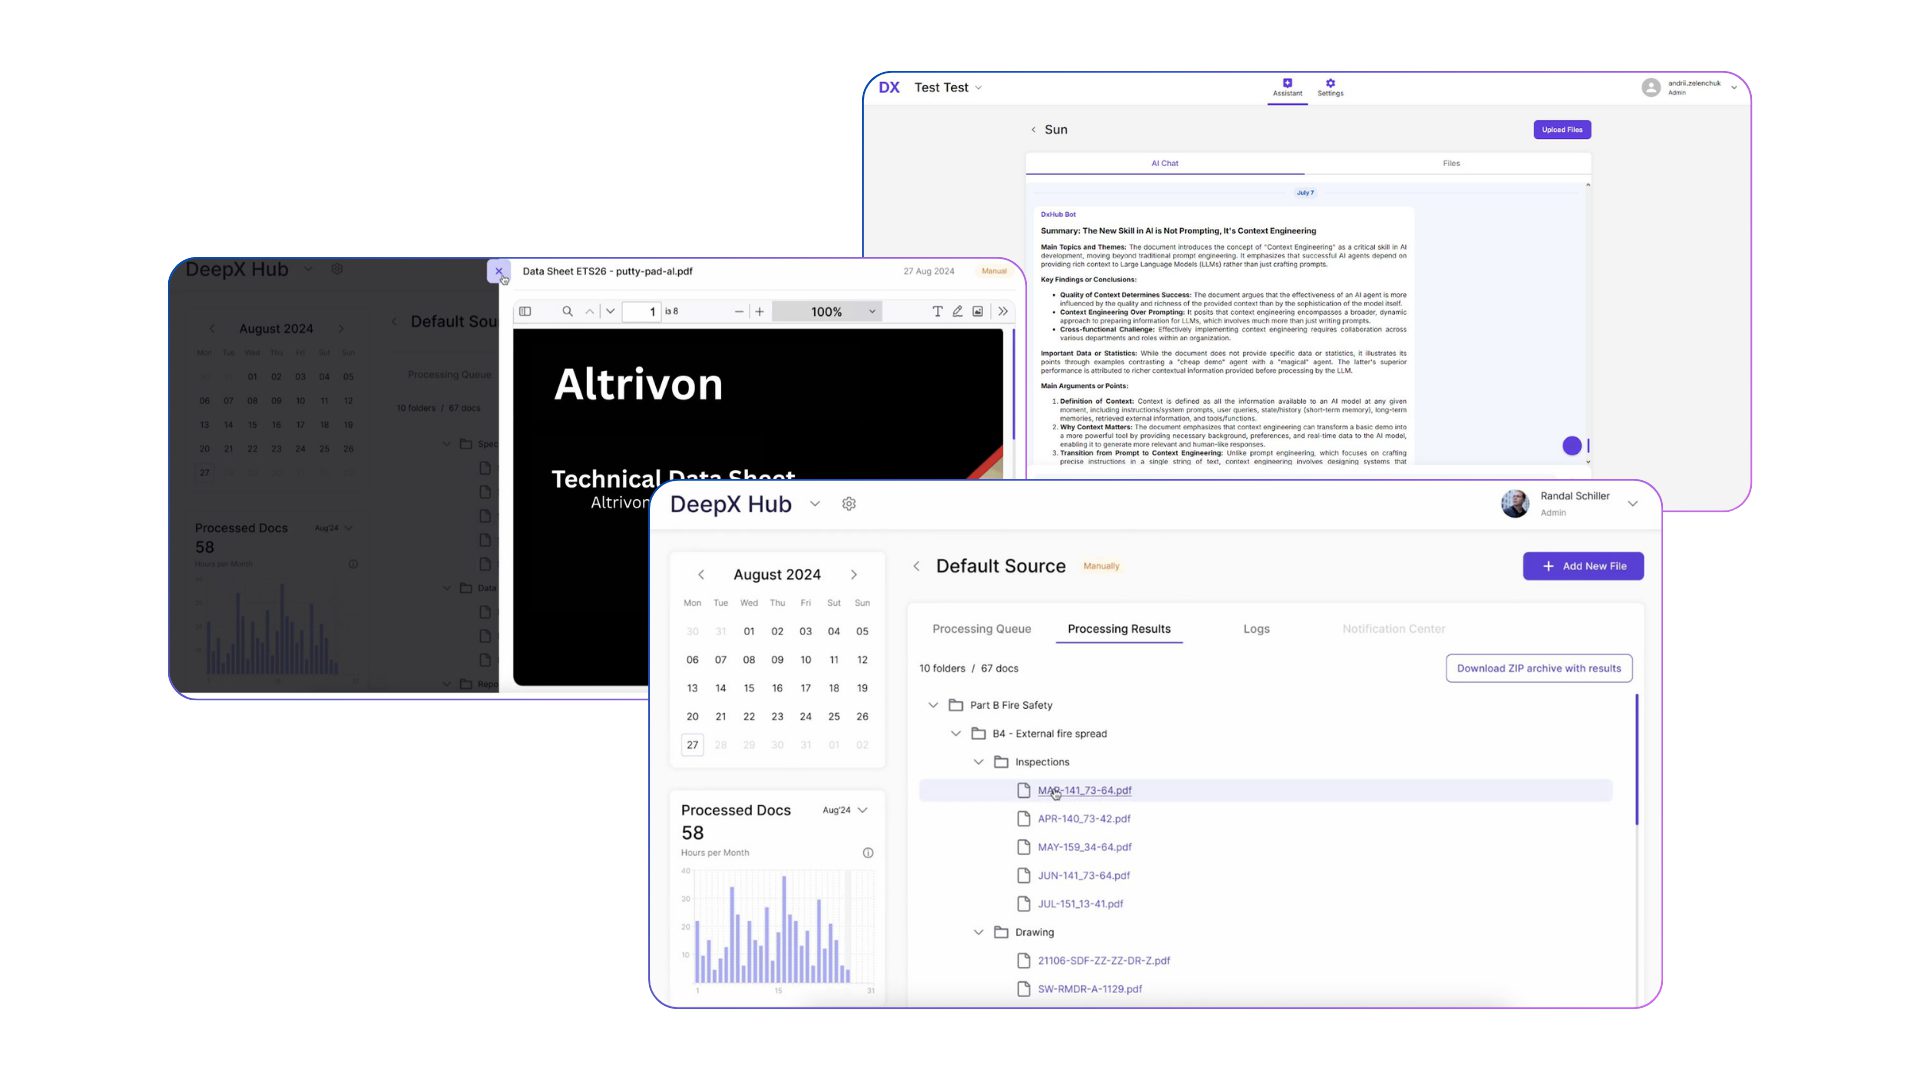Collapse the Part B Fire Safety folder
Screen dimensions: 1920x1080
(933, 705)
